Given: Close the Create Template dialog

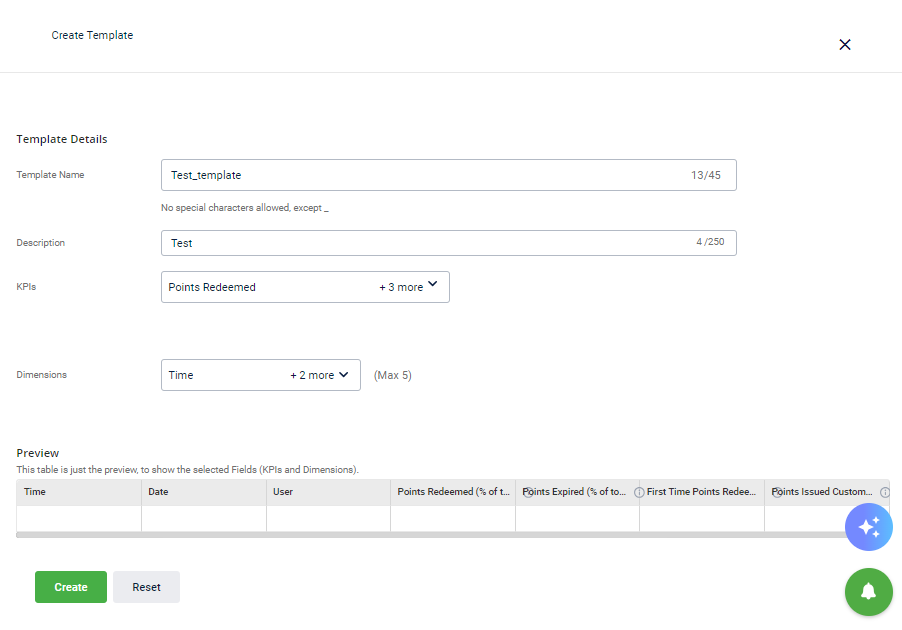Looking at the screenshot, I should click(844, 44).
